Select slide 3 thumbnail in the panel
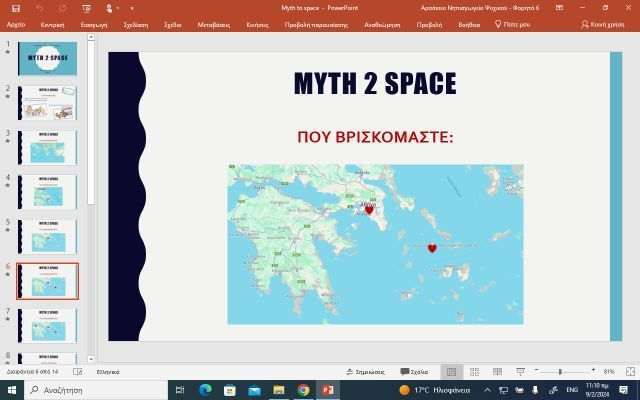 point(47,148)
